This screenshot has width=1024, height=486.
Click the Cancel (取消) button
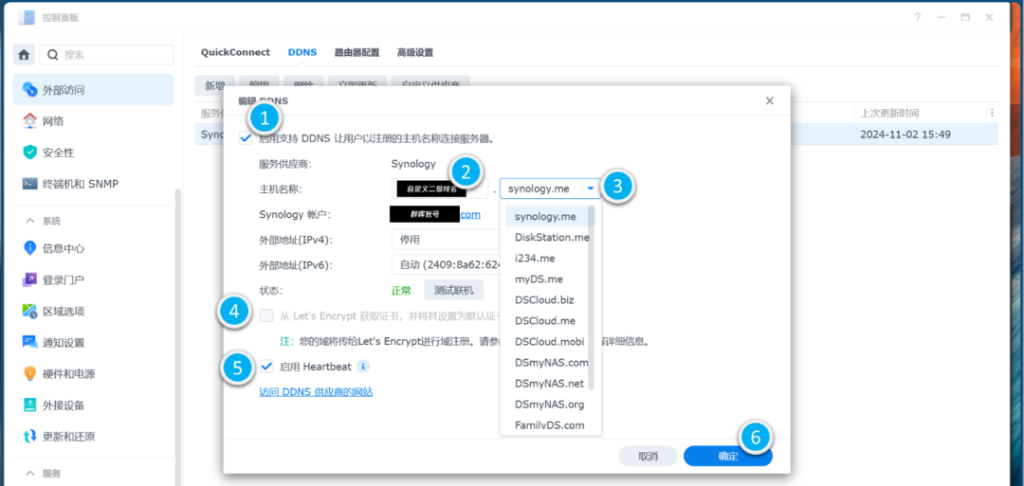click(648, 456)
